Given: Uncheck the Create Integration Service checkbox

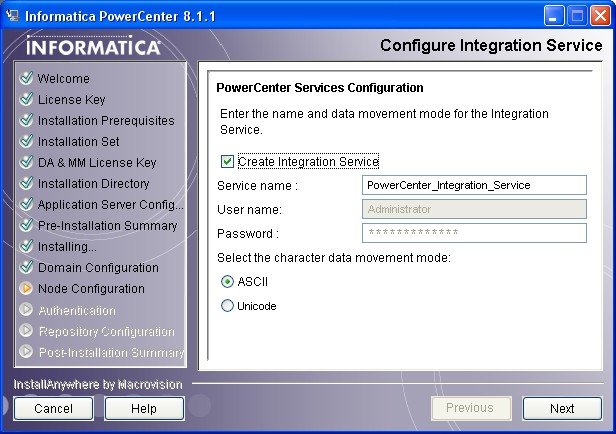Looking at the screenshot, I should (x=227, y=161).
